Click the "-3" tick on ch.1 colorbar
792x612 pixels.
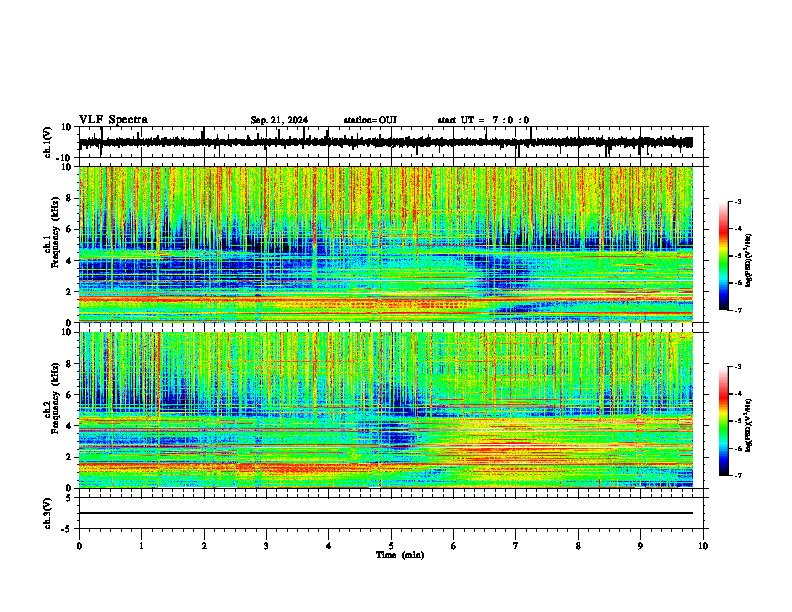click(737, 201)
